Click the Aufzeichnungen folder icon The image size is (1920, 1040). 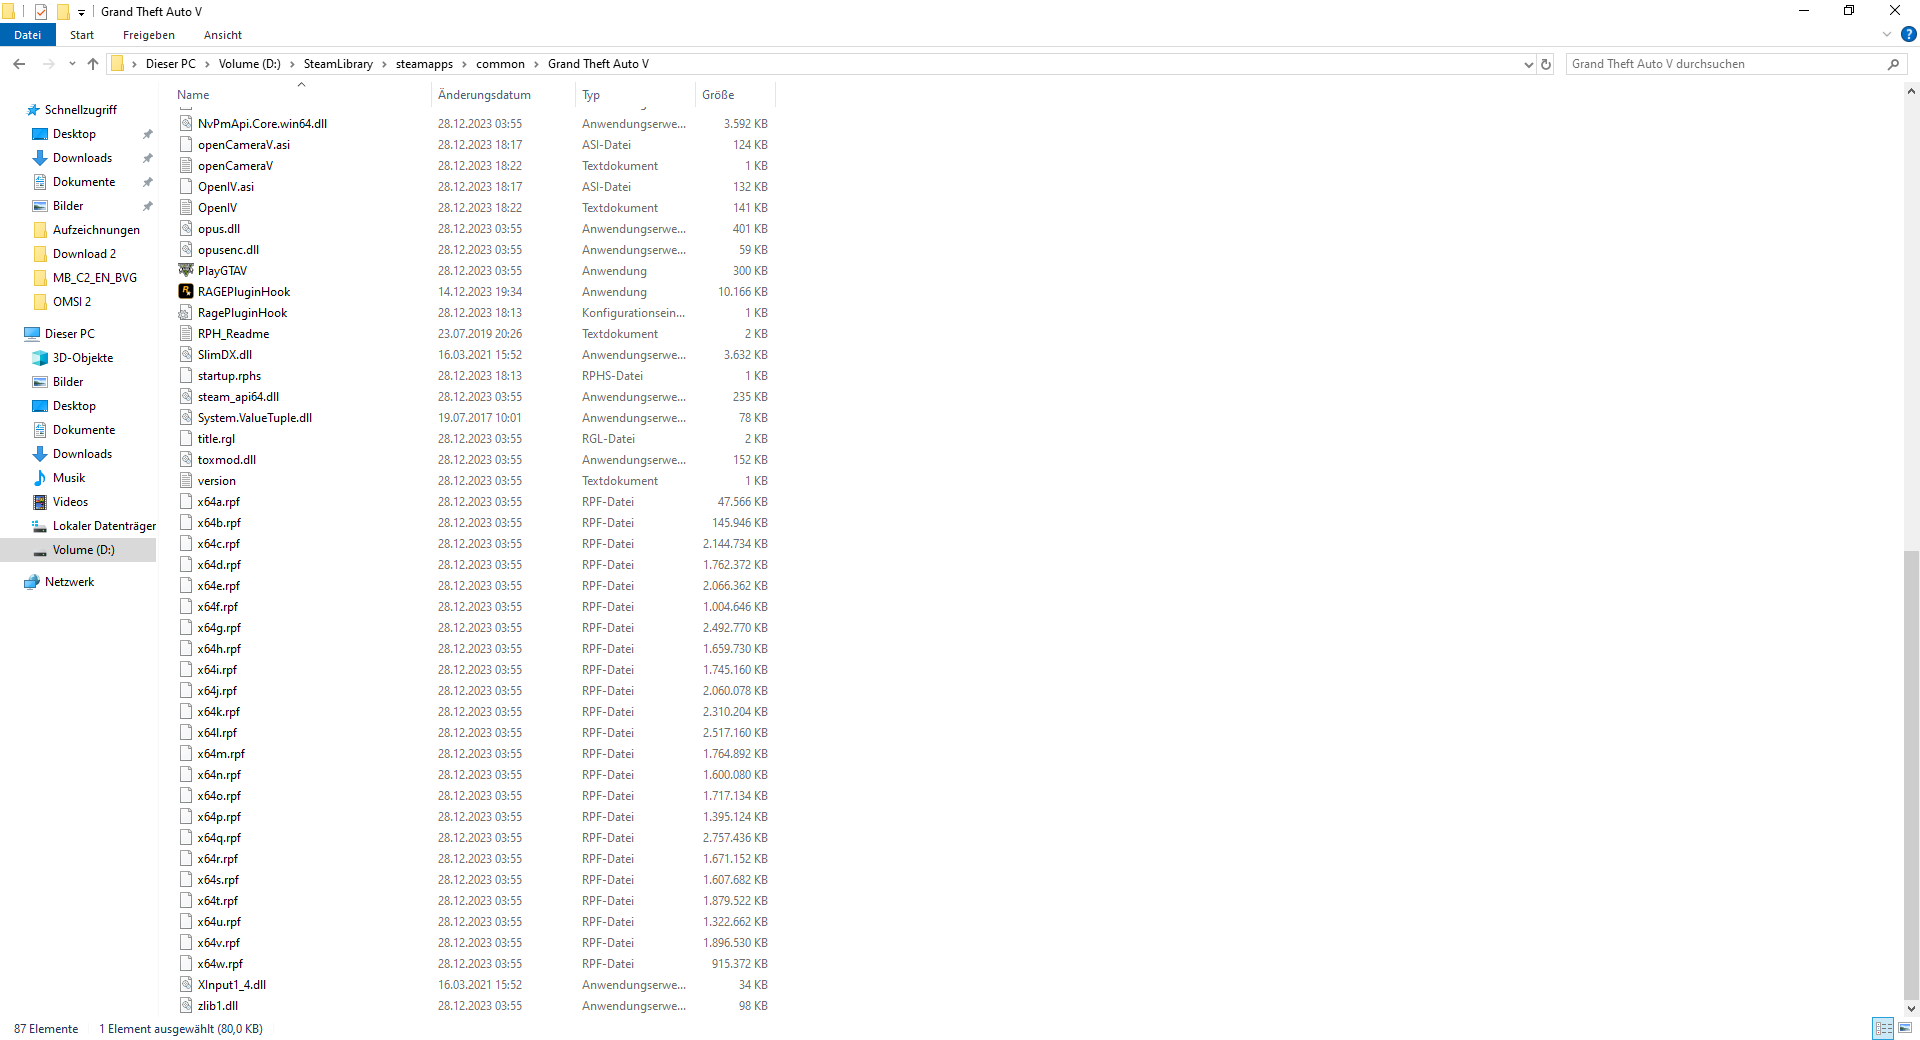pyautogui.click(x=40, y=230)
